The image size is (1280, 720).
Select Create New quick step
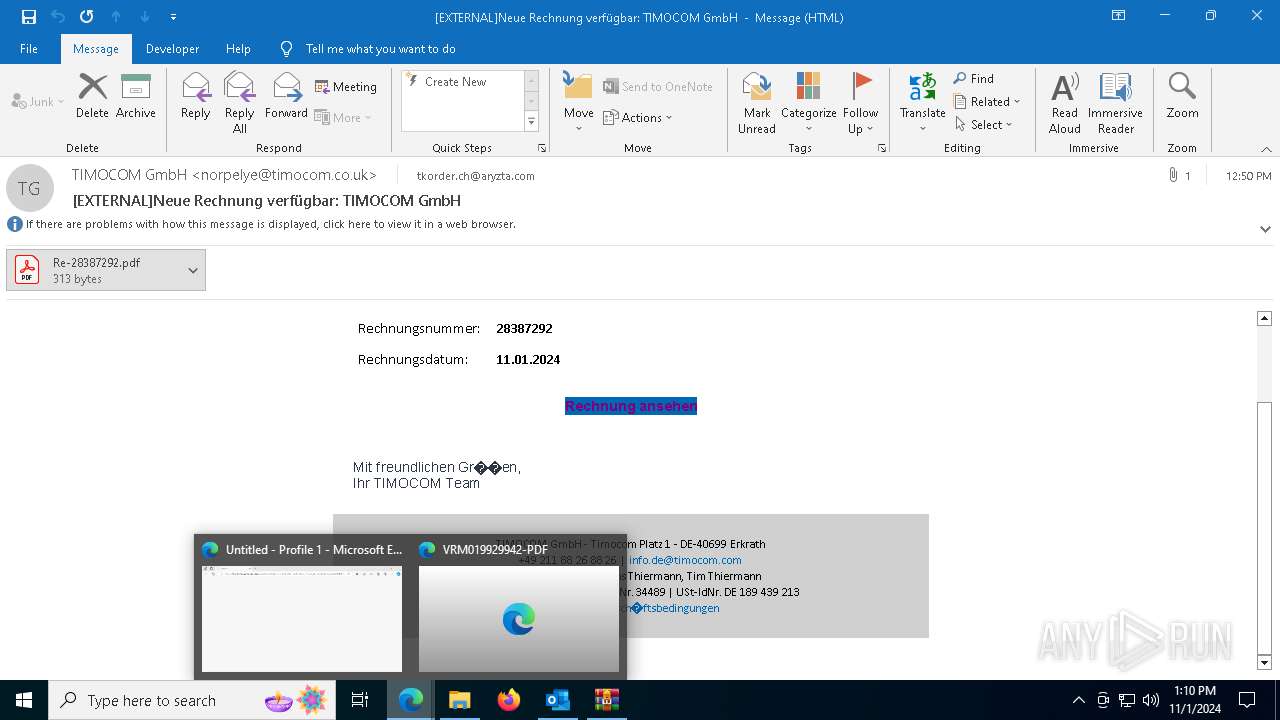[x=455, y=82]
